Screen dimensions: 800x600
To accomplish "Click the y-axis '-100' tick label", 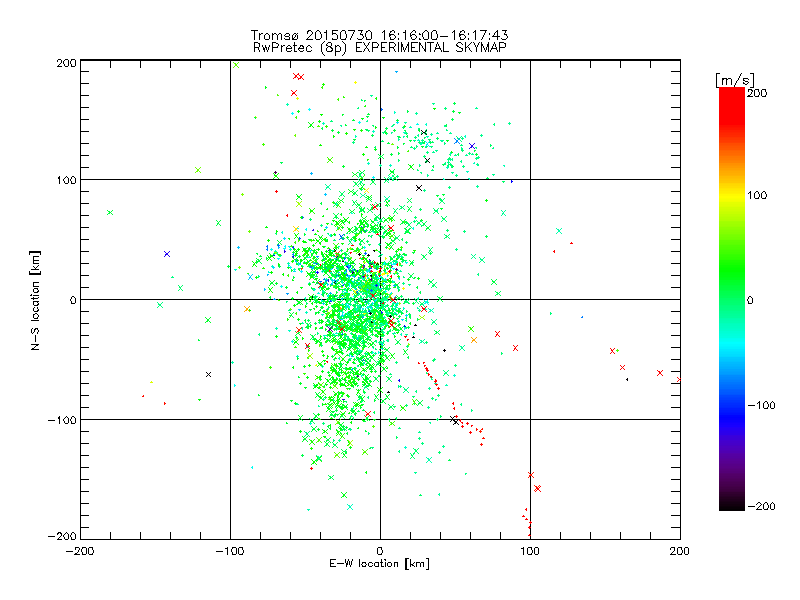I will click(x=62, y=420).
